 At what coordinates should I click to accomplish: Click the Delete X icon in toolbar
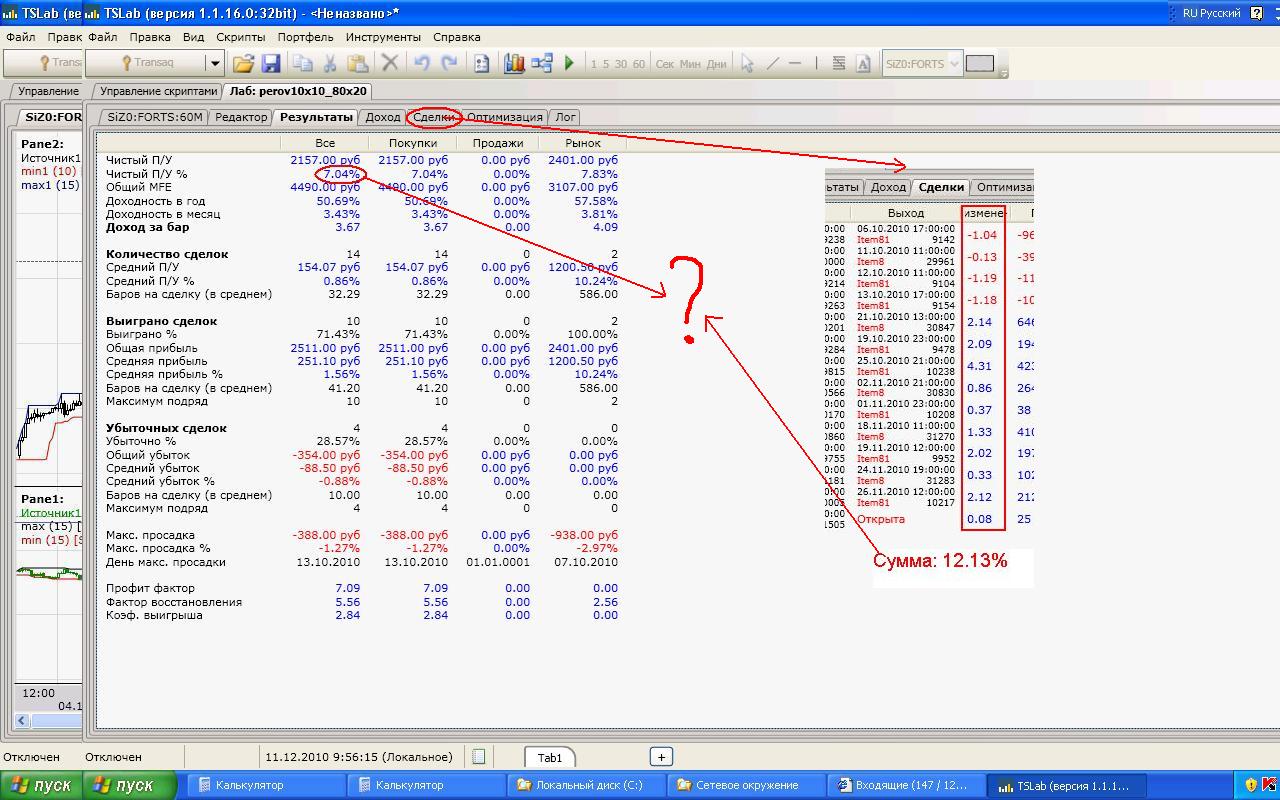tap(390, 63)
